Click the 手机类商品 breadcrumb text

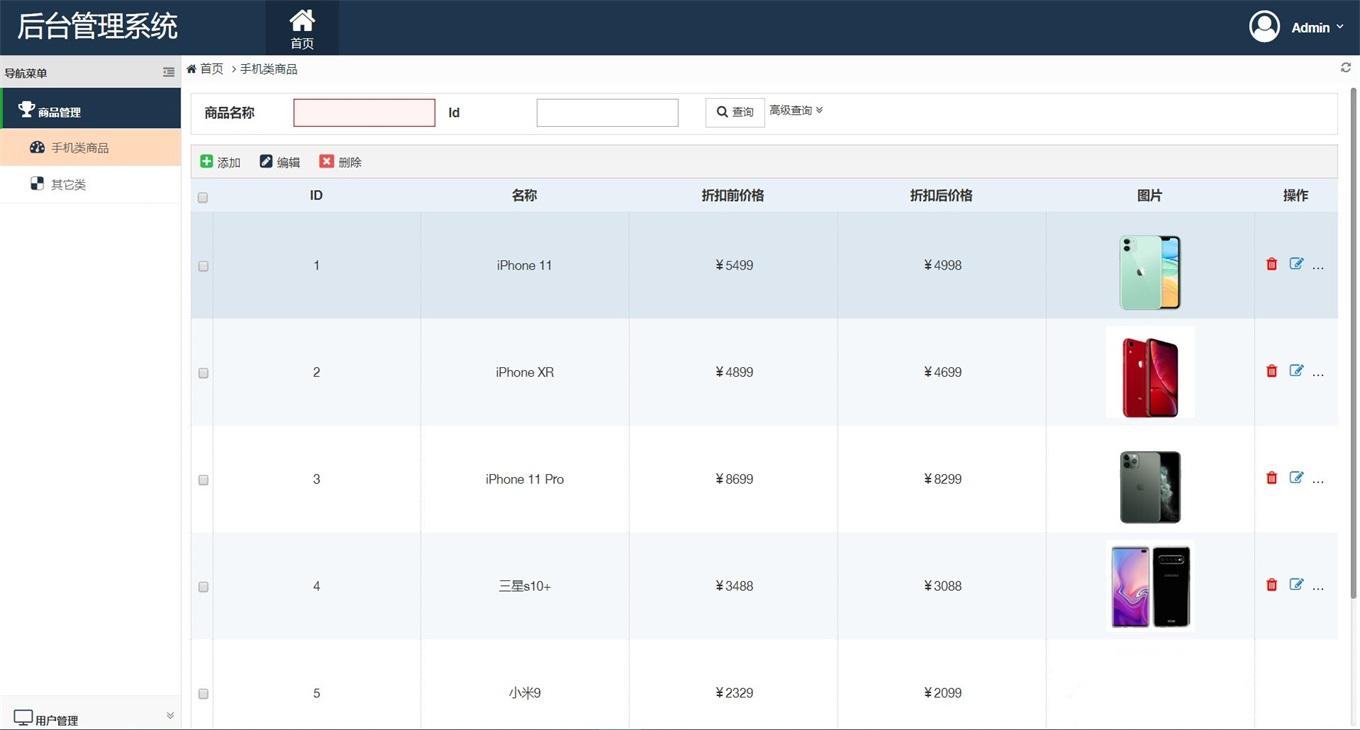[x=269, y=69]
